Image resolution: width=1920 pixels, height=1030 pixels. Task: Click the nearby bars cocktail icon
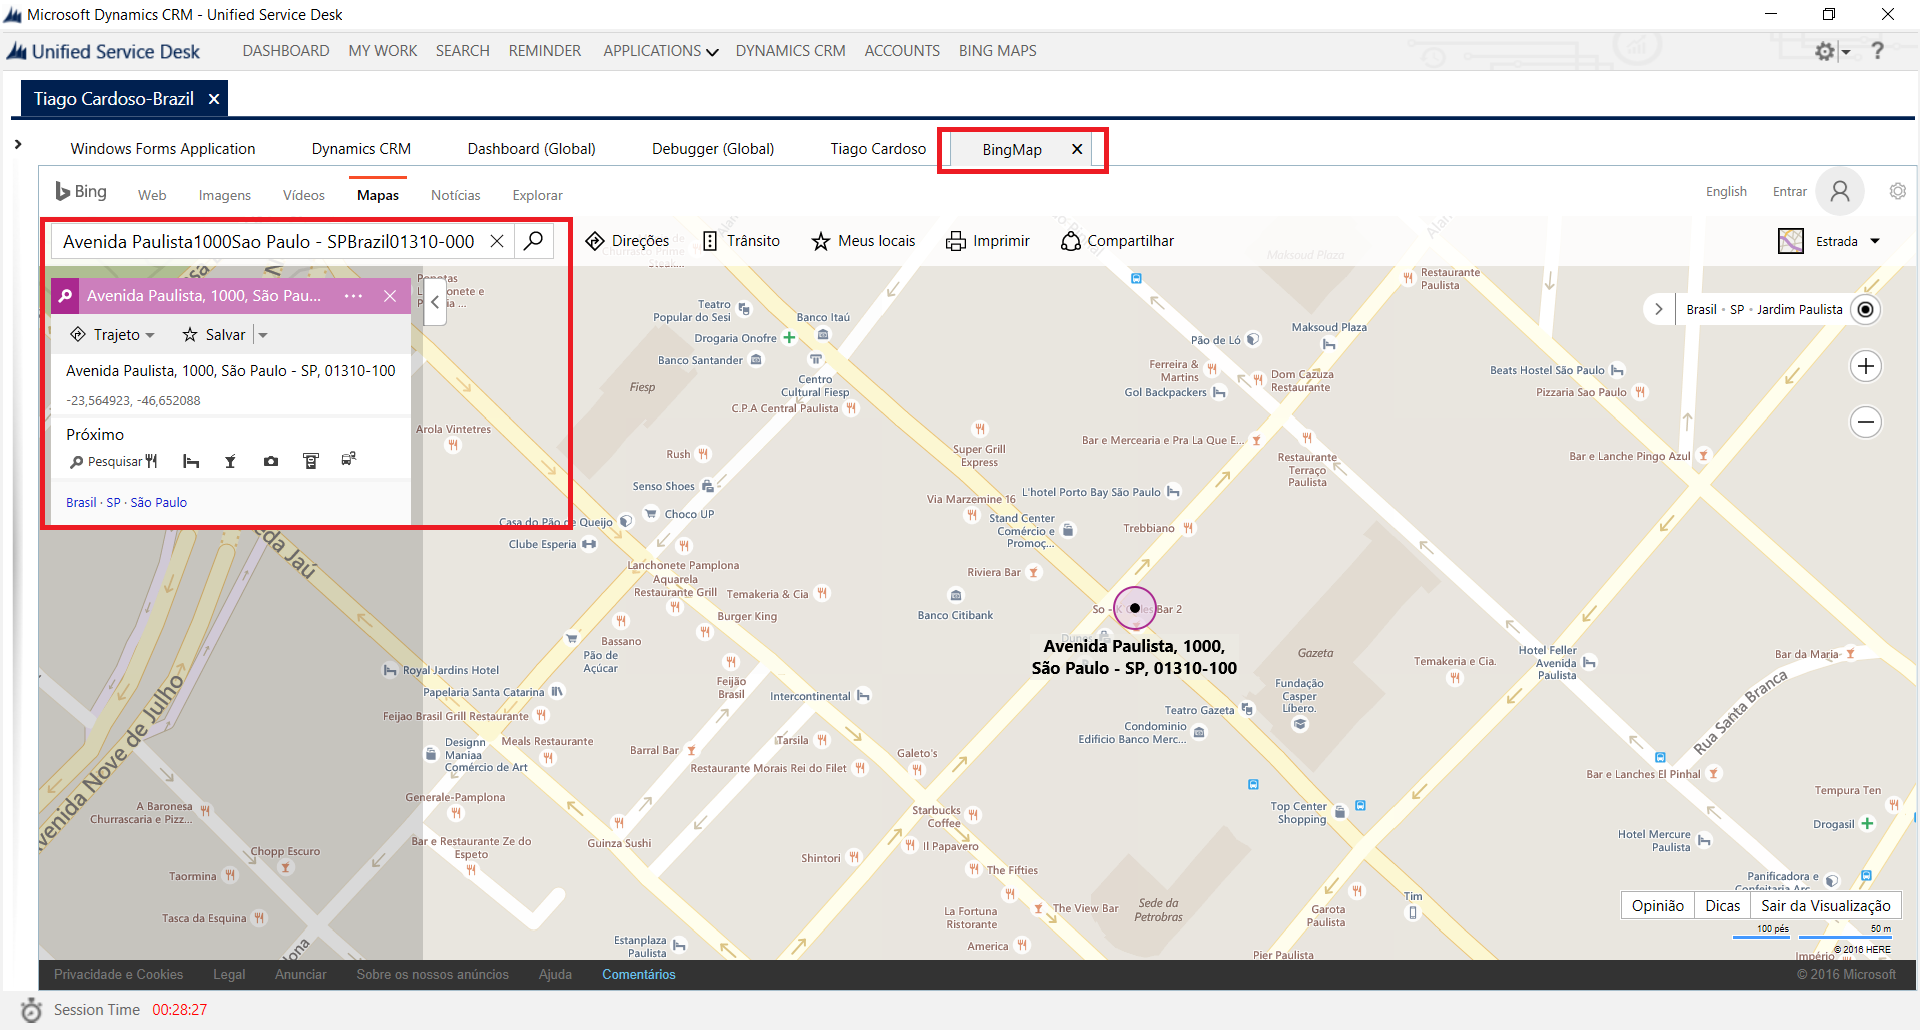tap(230, 461)
